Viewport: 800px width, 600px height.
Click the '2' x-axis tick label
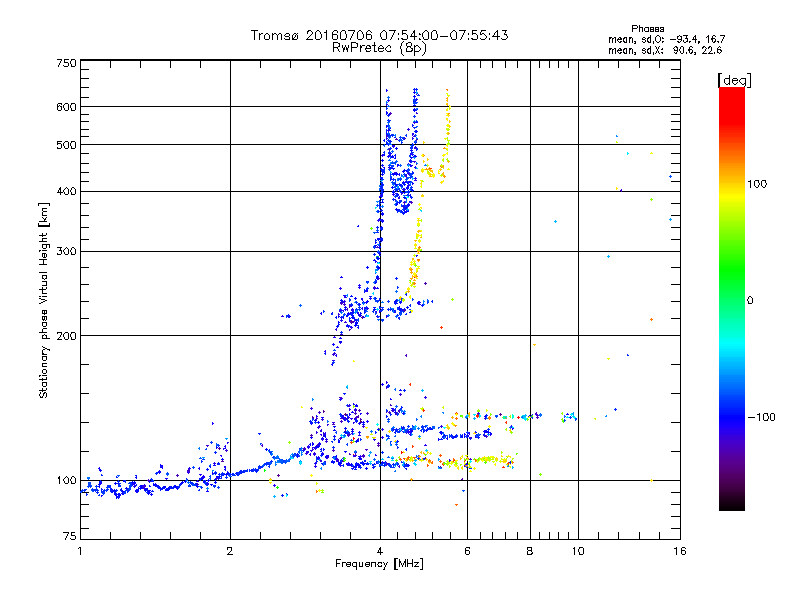(230, 551)
